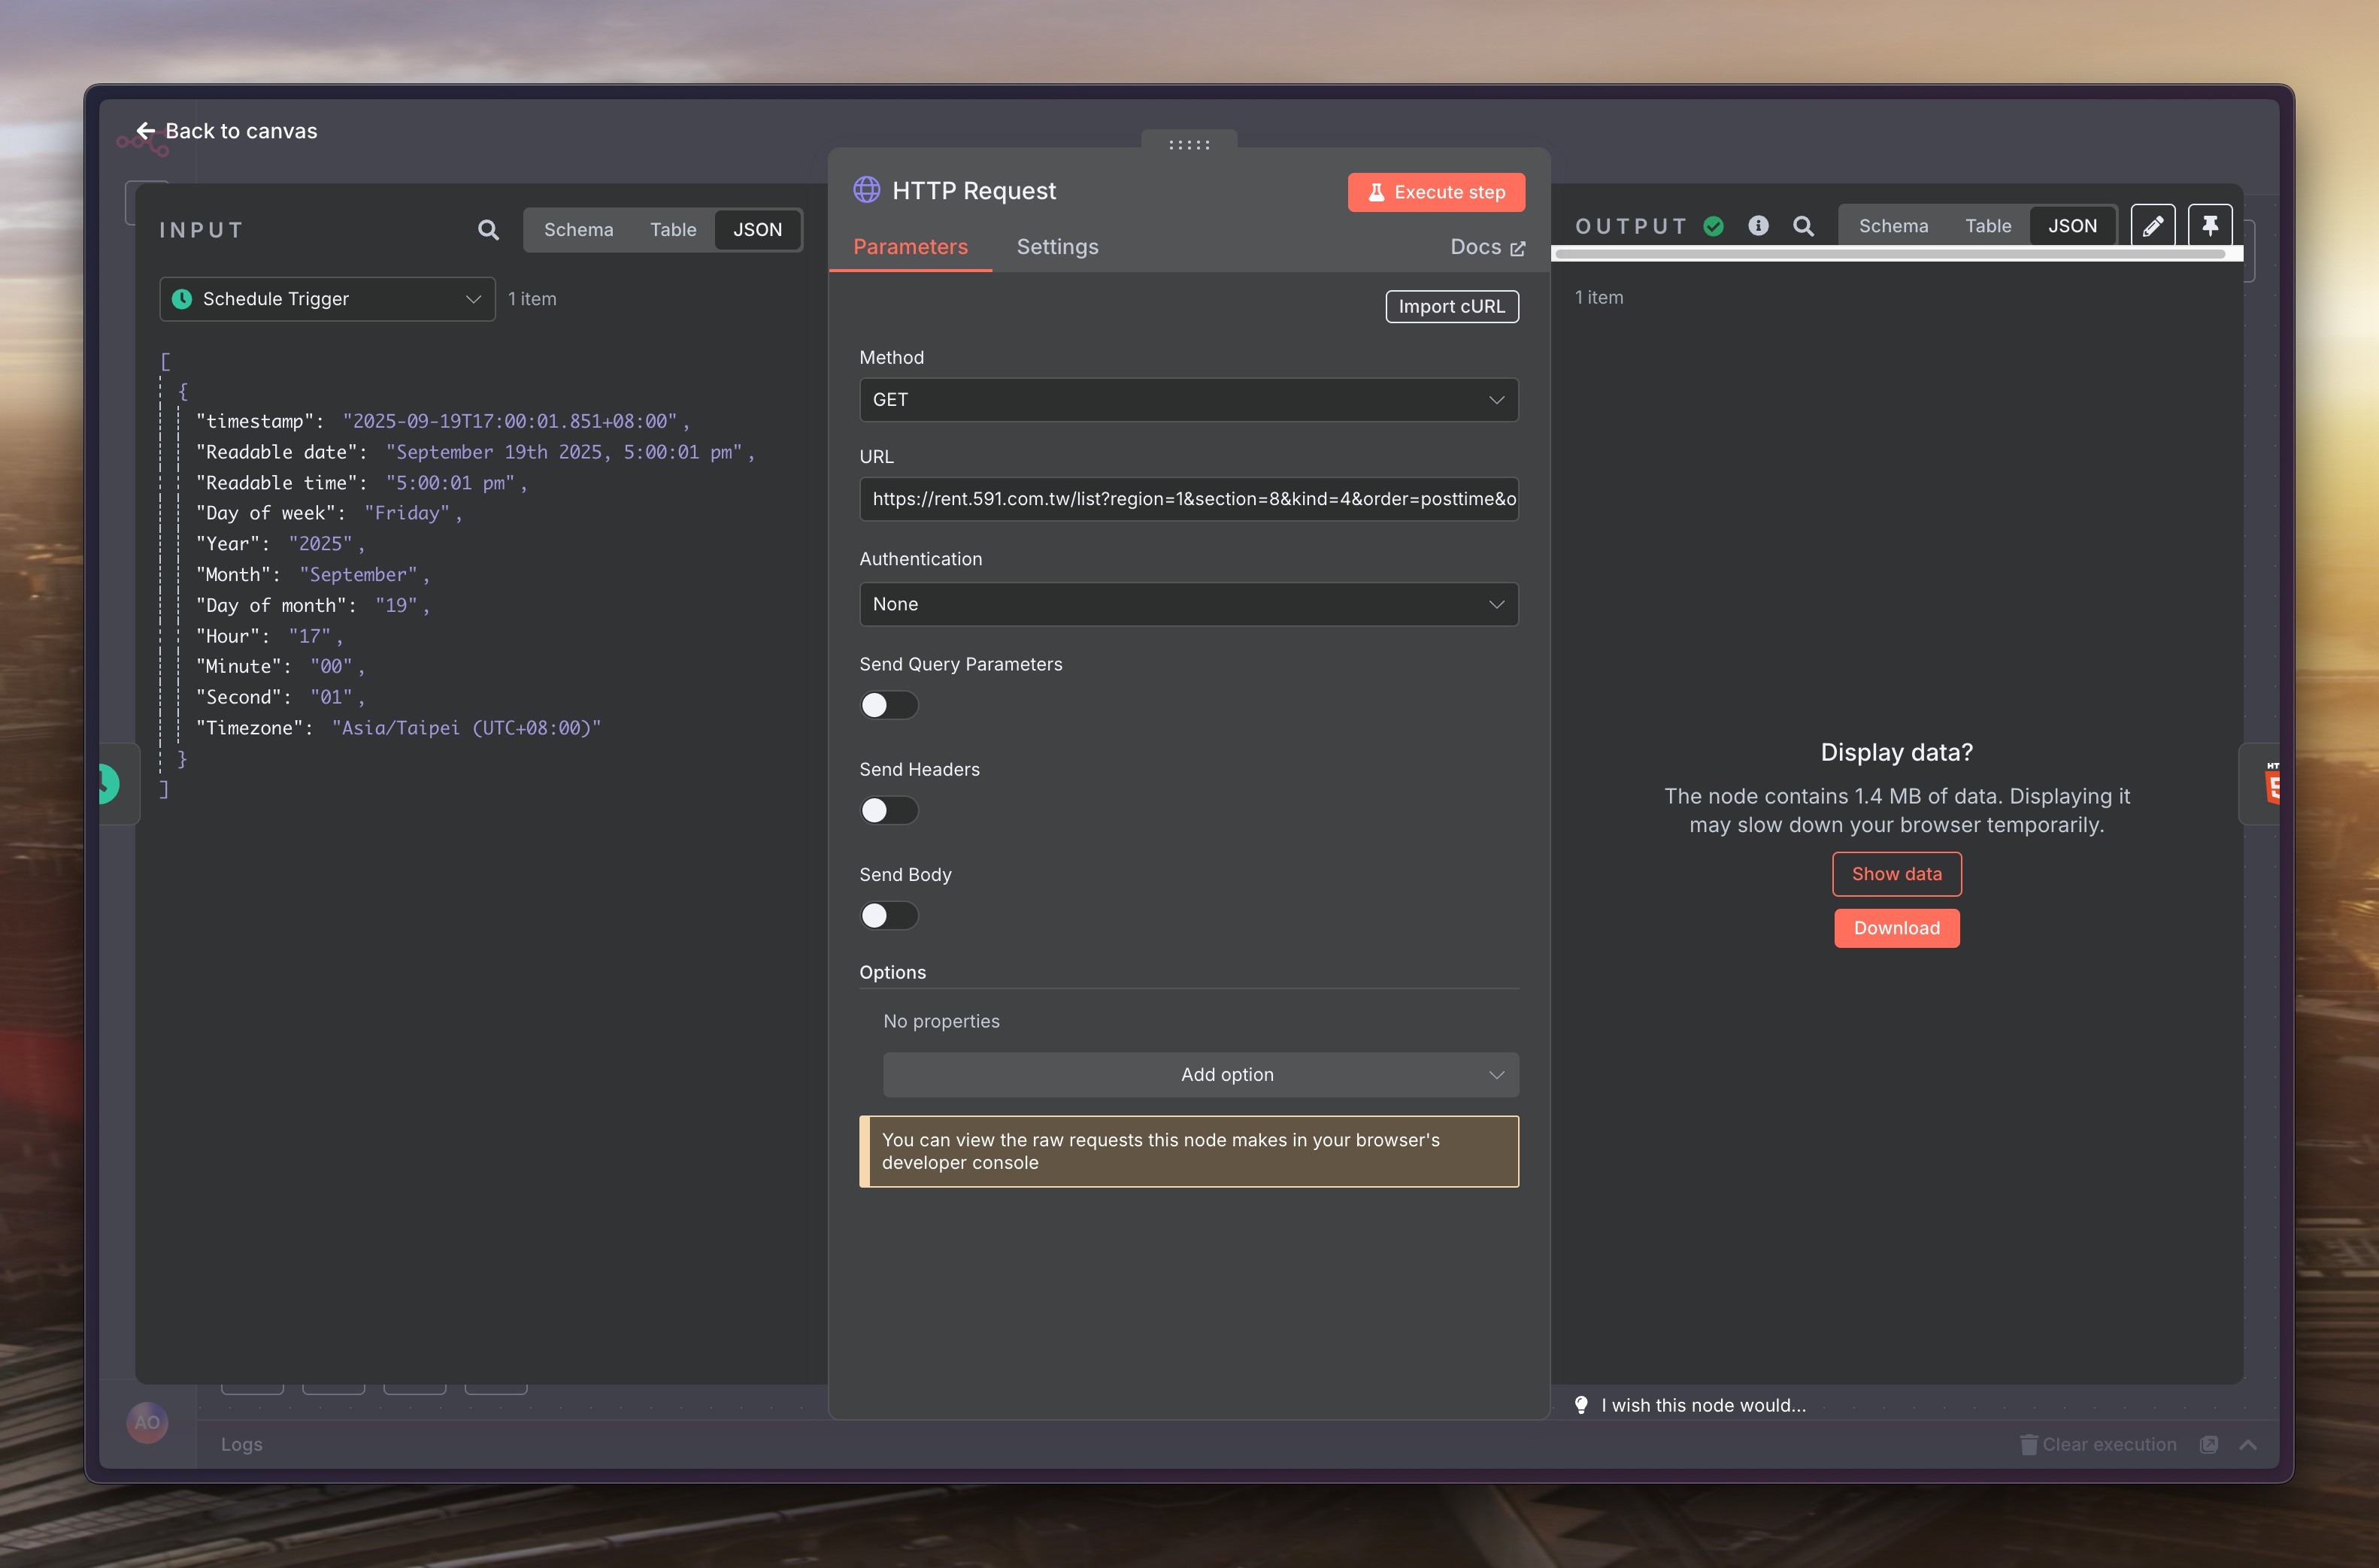
Task: Switch to the Settings tab
Action: [x=1057, y=247]
